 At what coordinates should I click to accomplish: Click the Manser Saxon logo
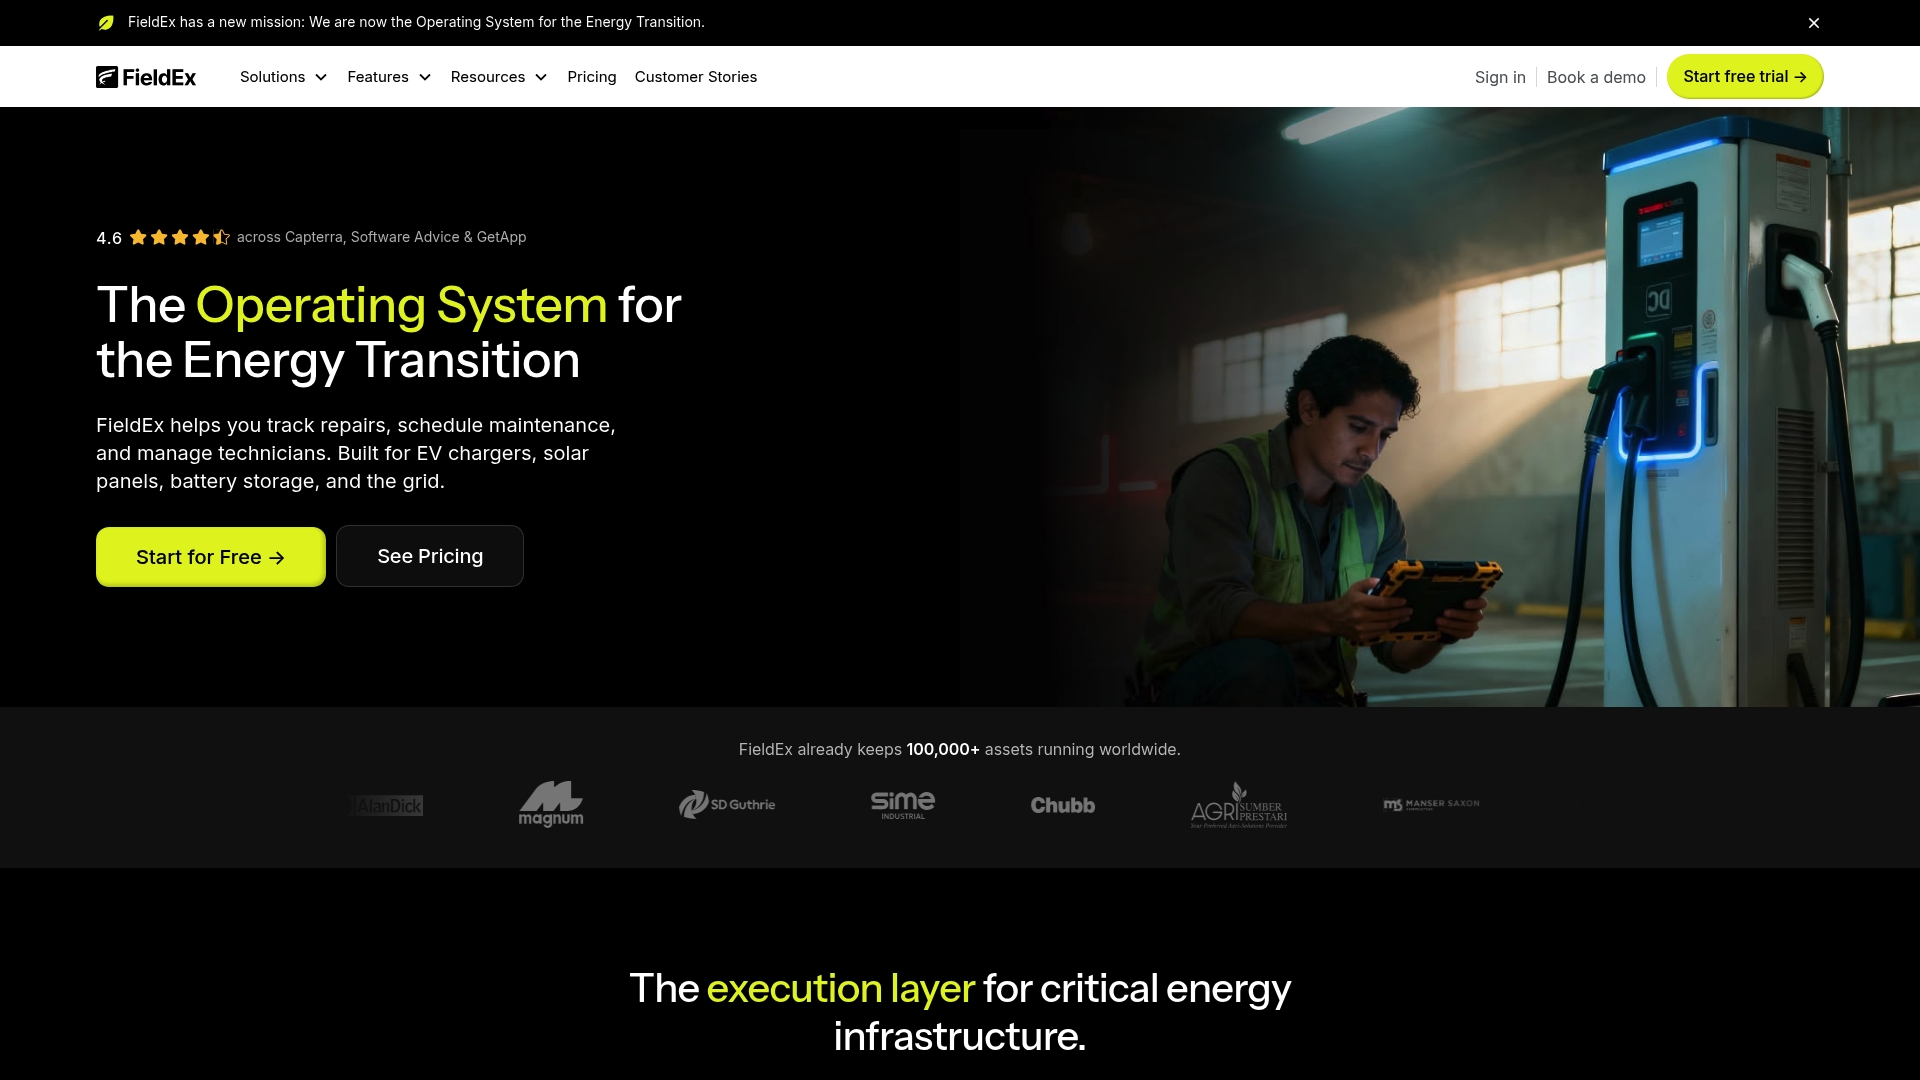point(1431,803)
